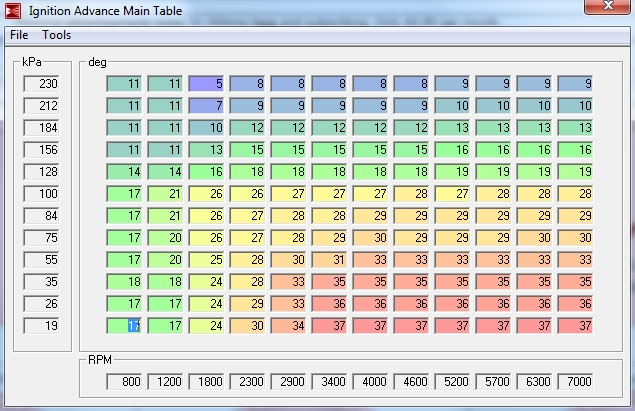Select 128 kPa row cell under 800 RPM
Viewport: 635px width, 411px height.
point(124,172)
